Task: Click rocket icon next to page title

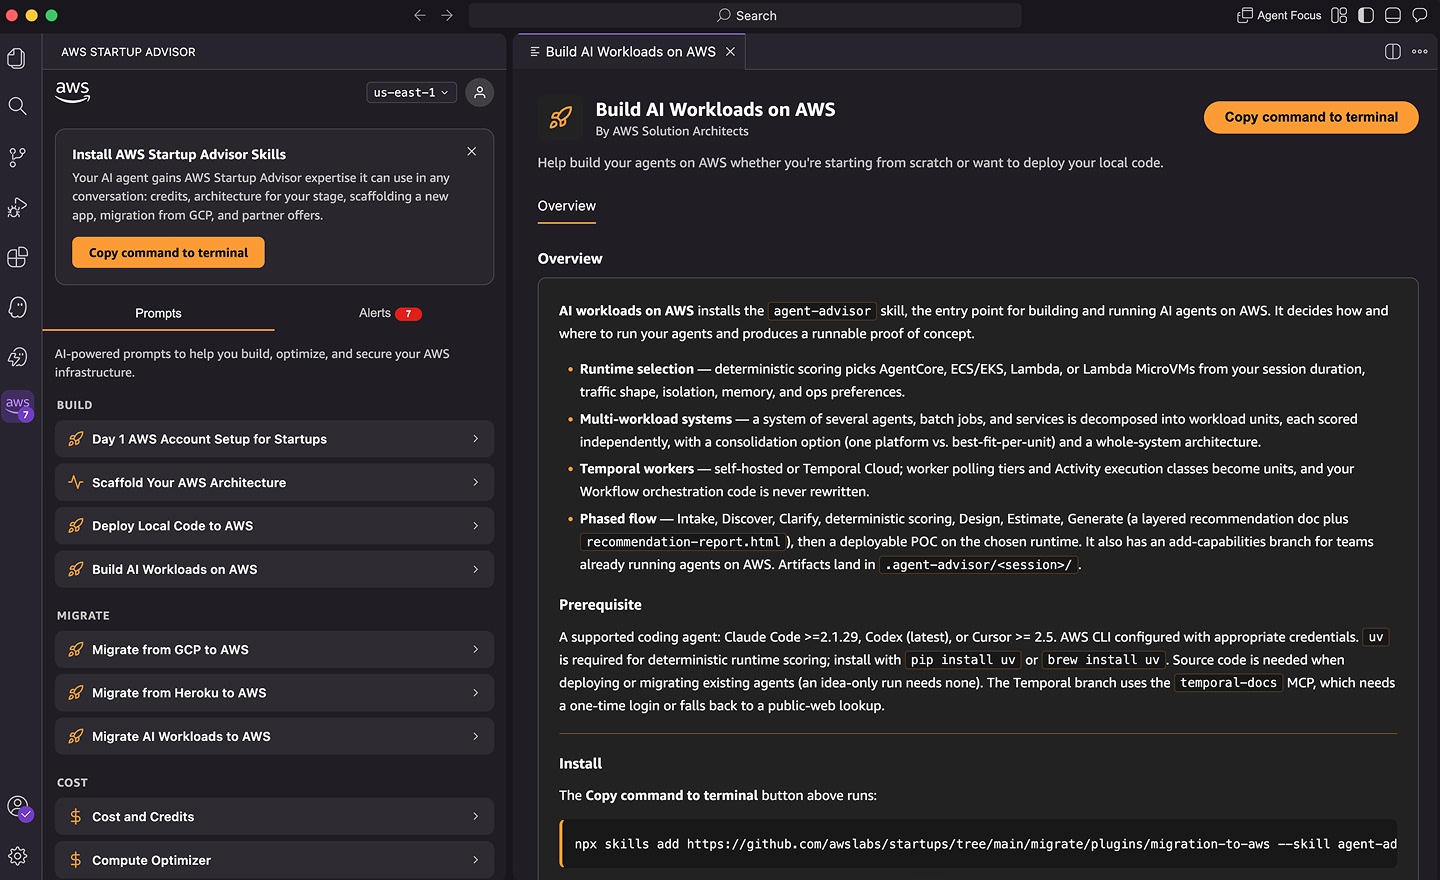Action: pos(560,118)
